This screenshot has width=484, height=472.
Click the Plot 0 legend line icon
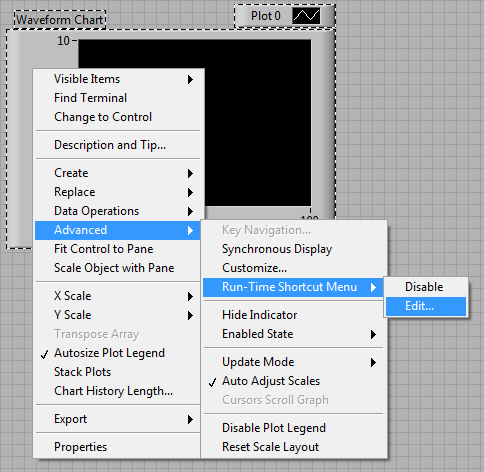[306, 16]
